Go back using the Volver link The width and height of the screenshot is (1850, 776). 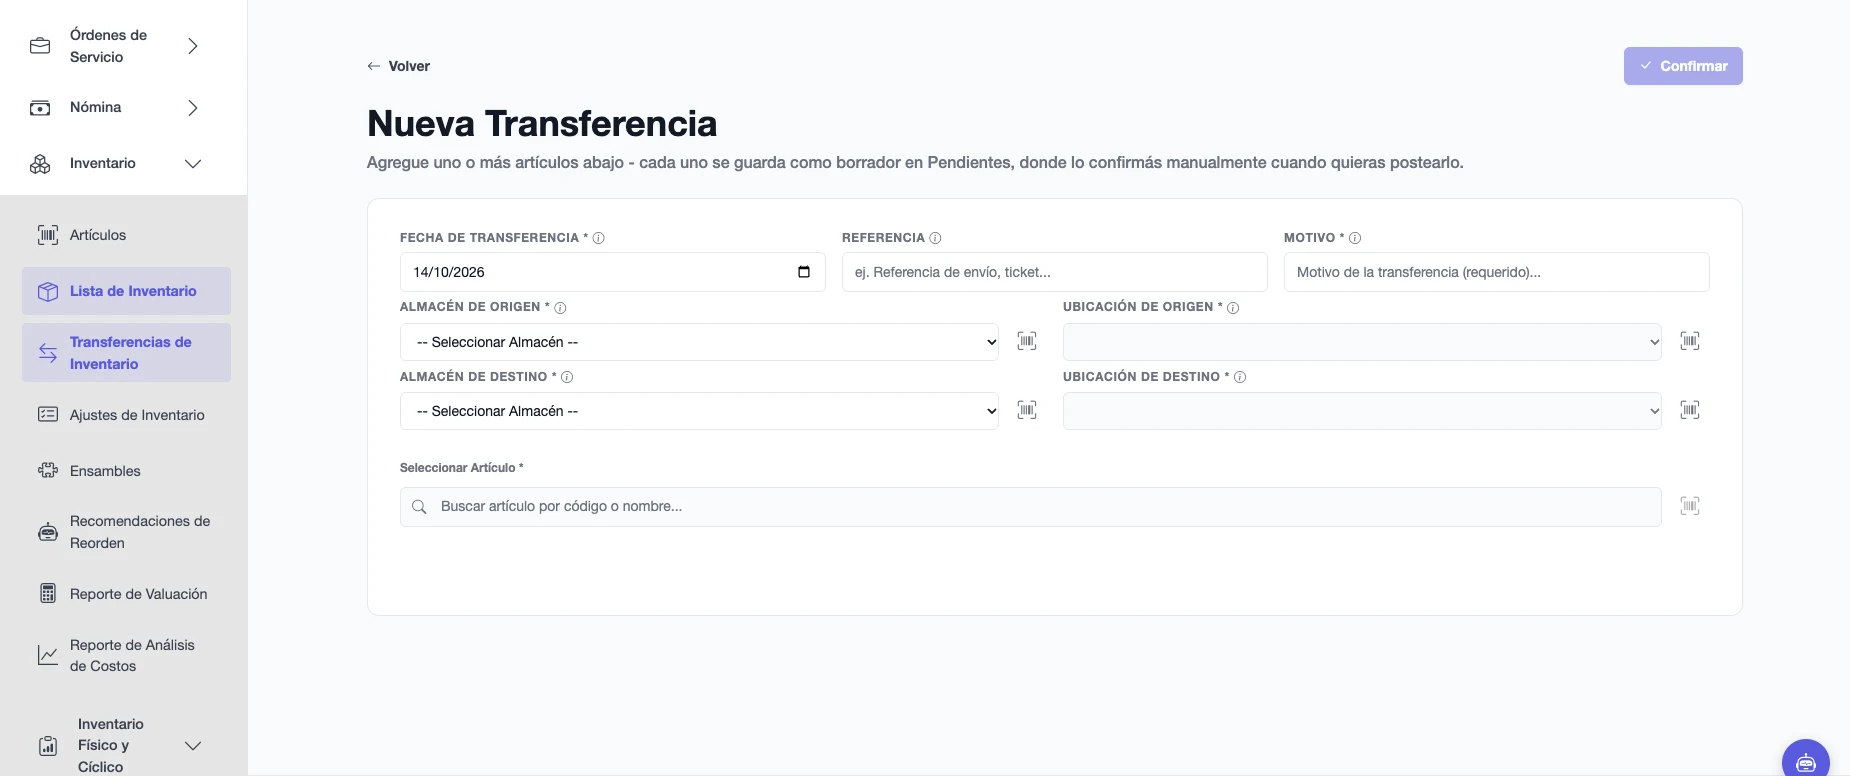click(398, 66)
